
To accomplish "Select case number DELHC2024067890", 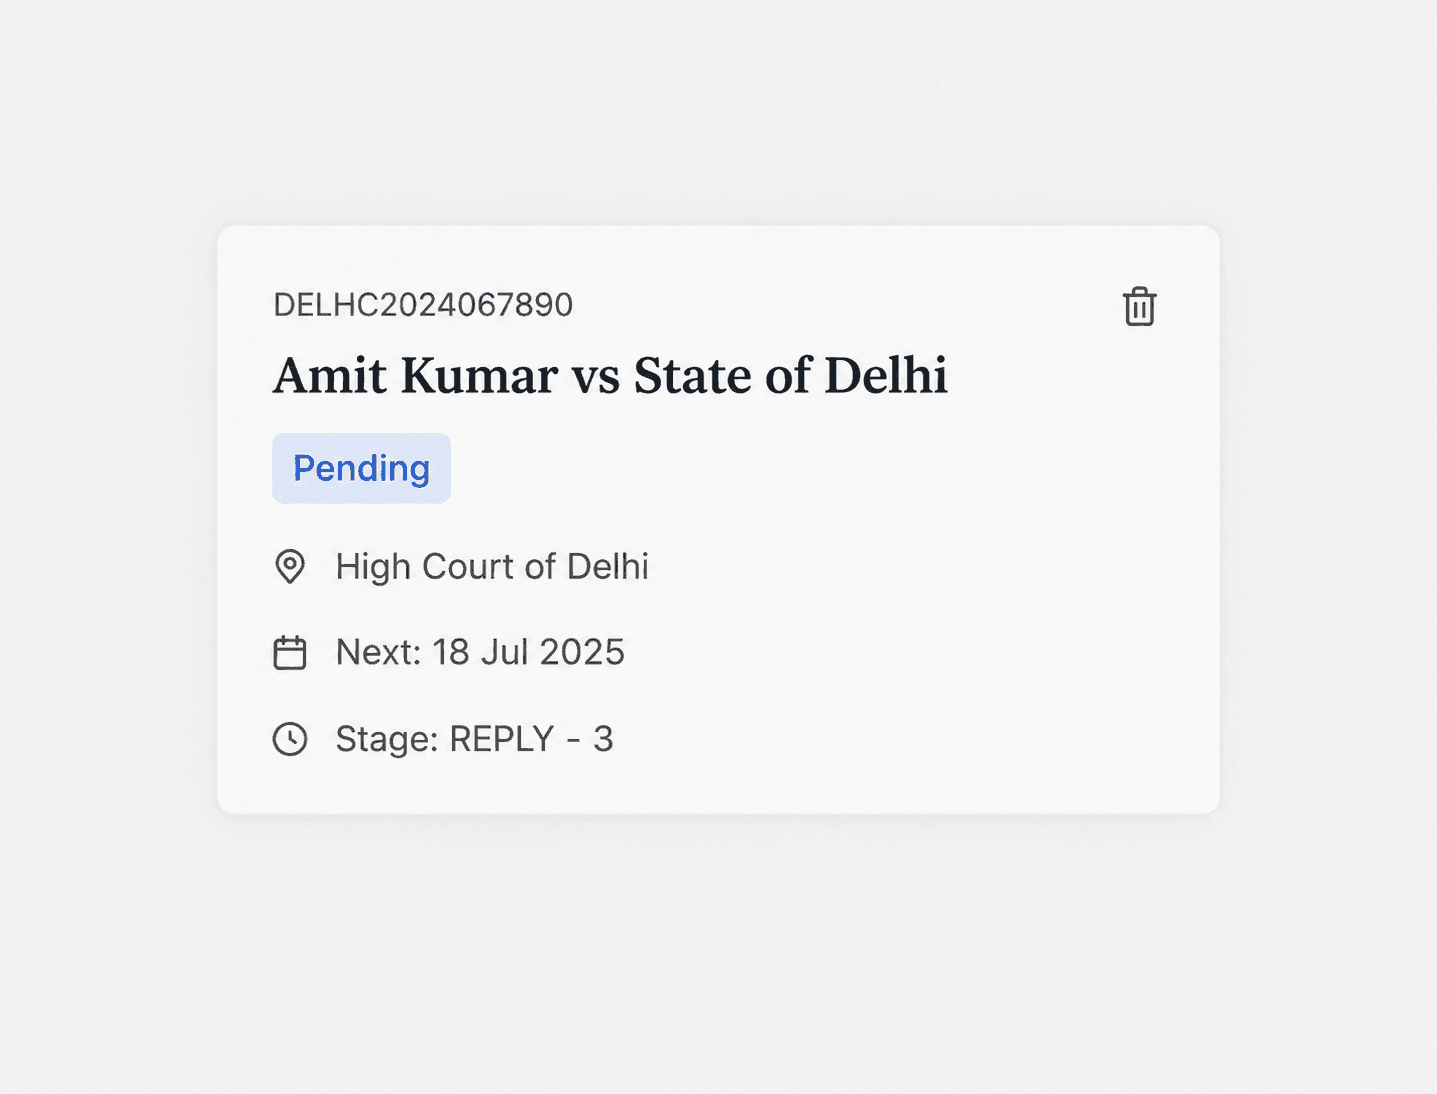I will [x=423, y=305].
